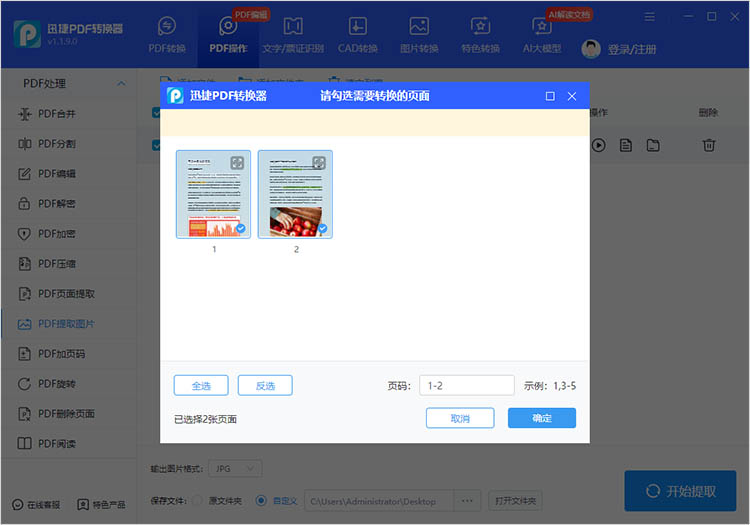Viewport: 750px width, 525px height.
Task: Click the play icon in operations column
Action: tap(599, 145)
